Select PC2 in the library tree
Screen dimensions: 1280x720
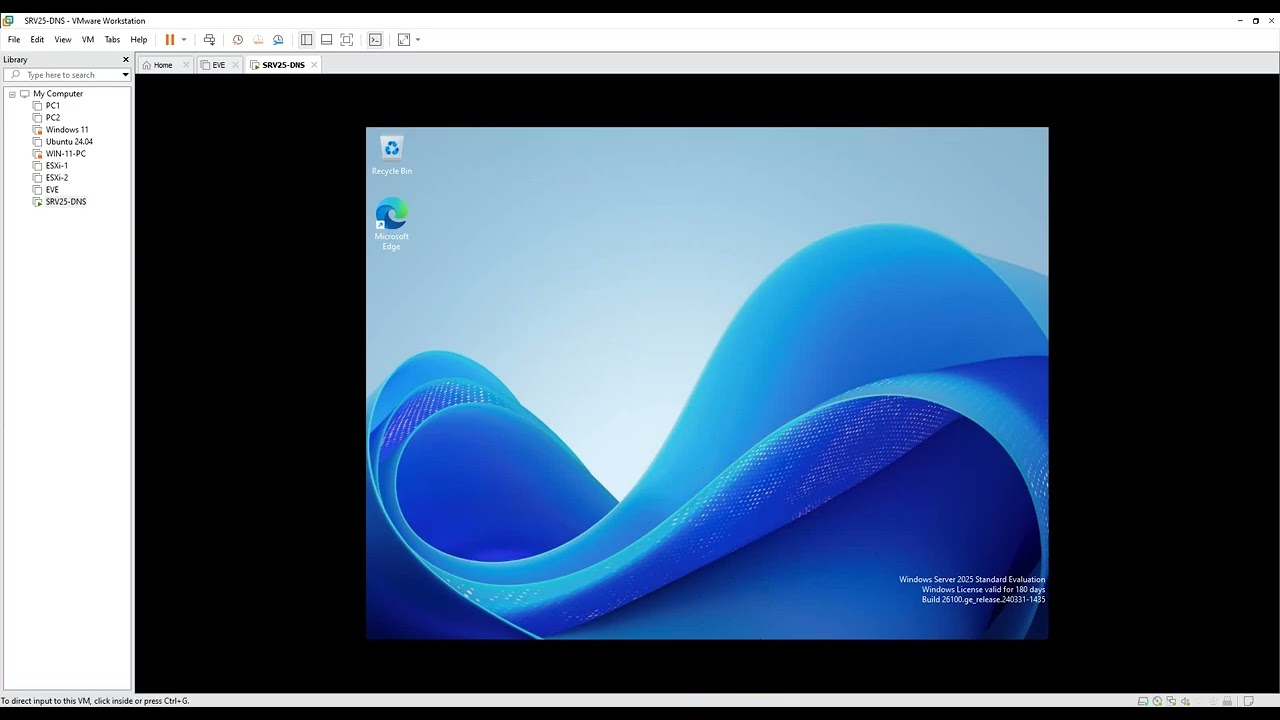click(x=53, y=118)
